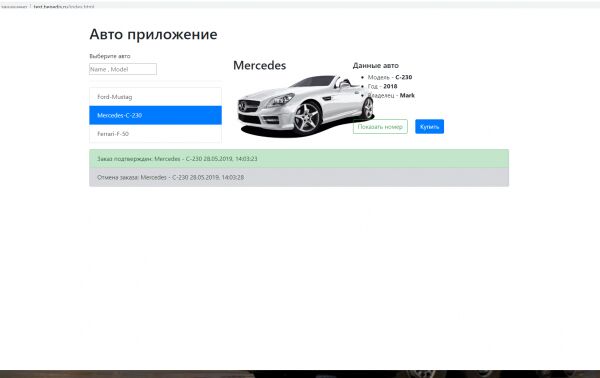Click the browser address bar URL
Viewport: 600px width, 378px height.
[x=64, y=6]
